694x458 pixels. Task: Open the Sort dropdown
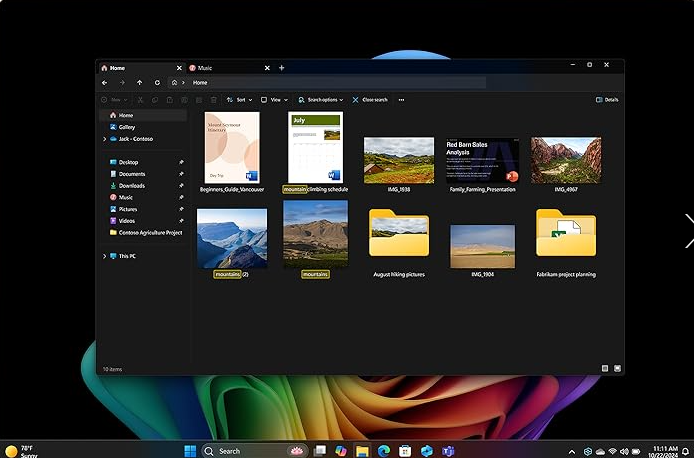[239, 100]
